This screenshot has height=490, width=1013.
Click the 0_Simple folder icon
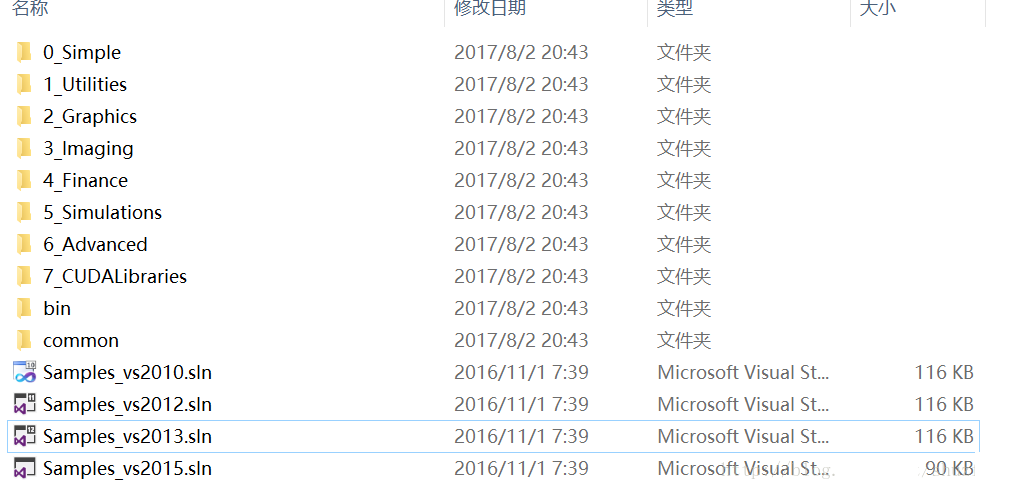coord(25,53)
